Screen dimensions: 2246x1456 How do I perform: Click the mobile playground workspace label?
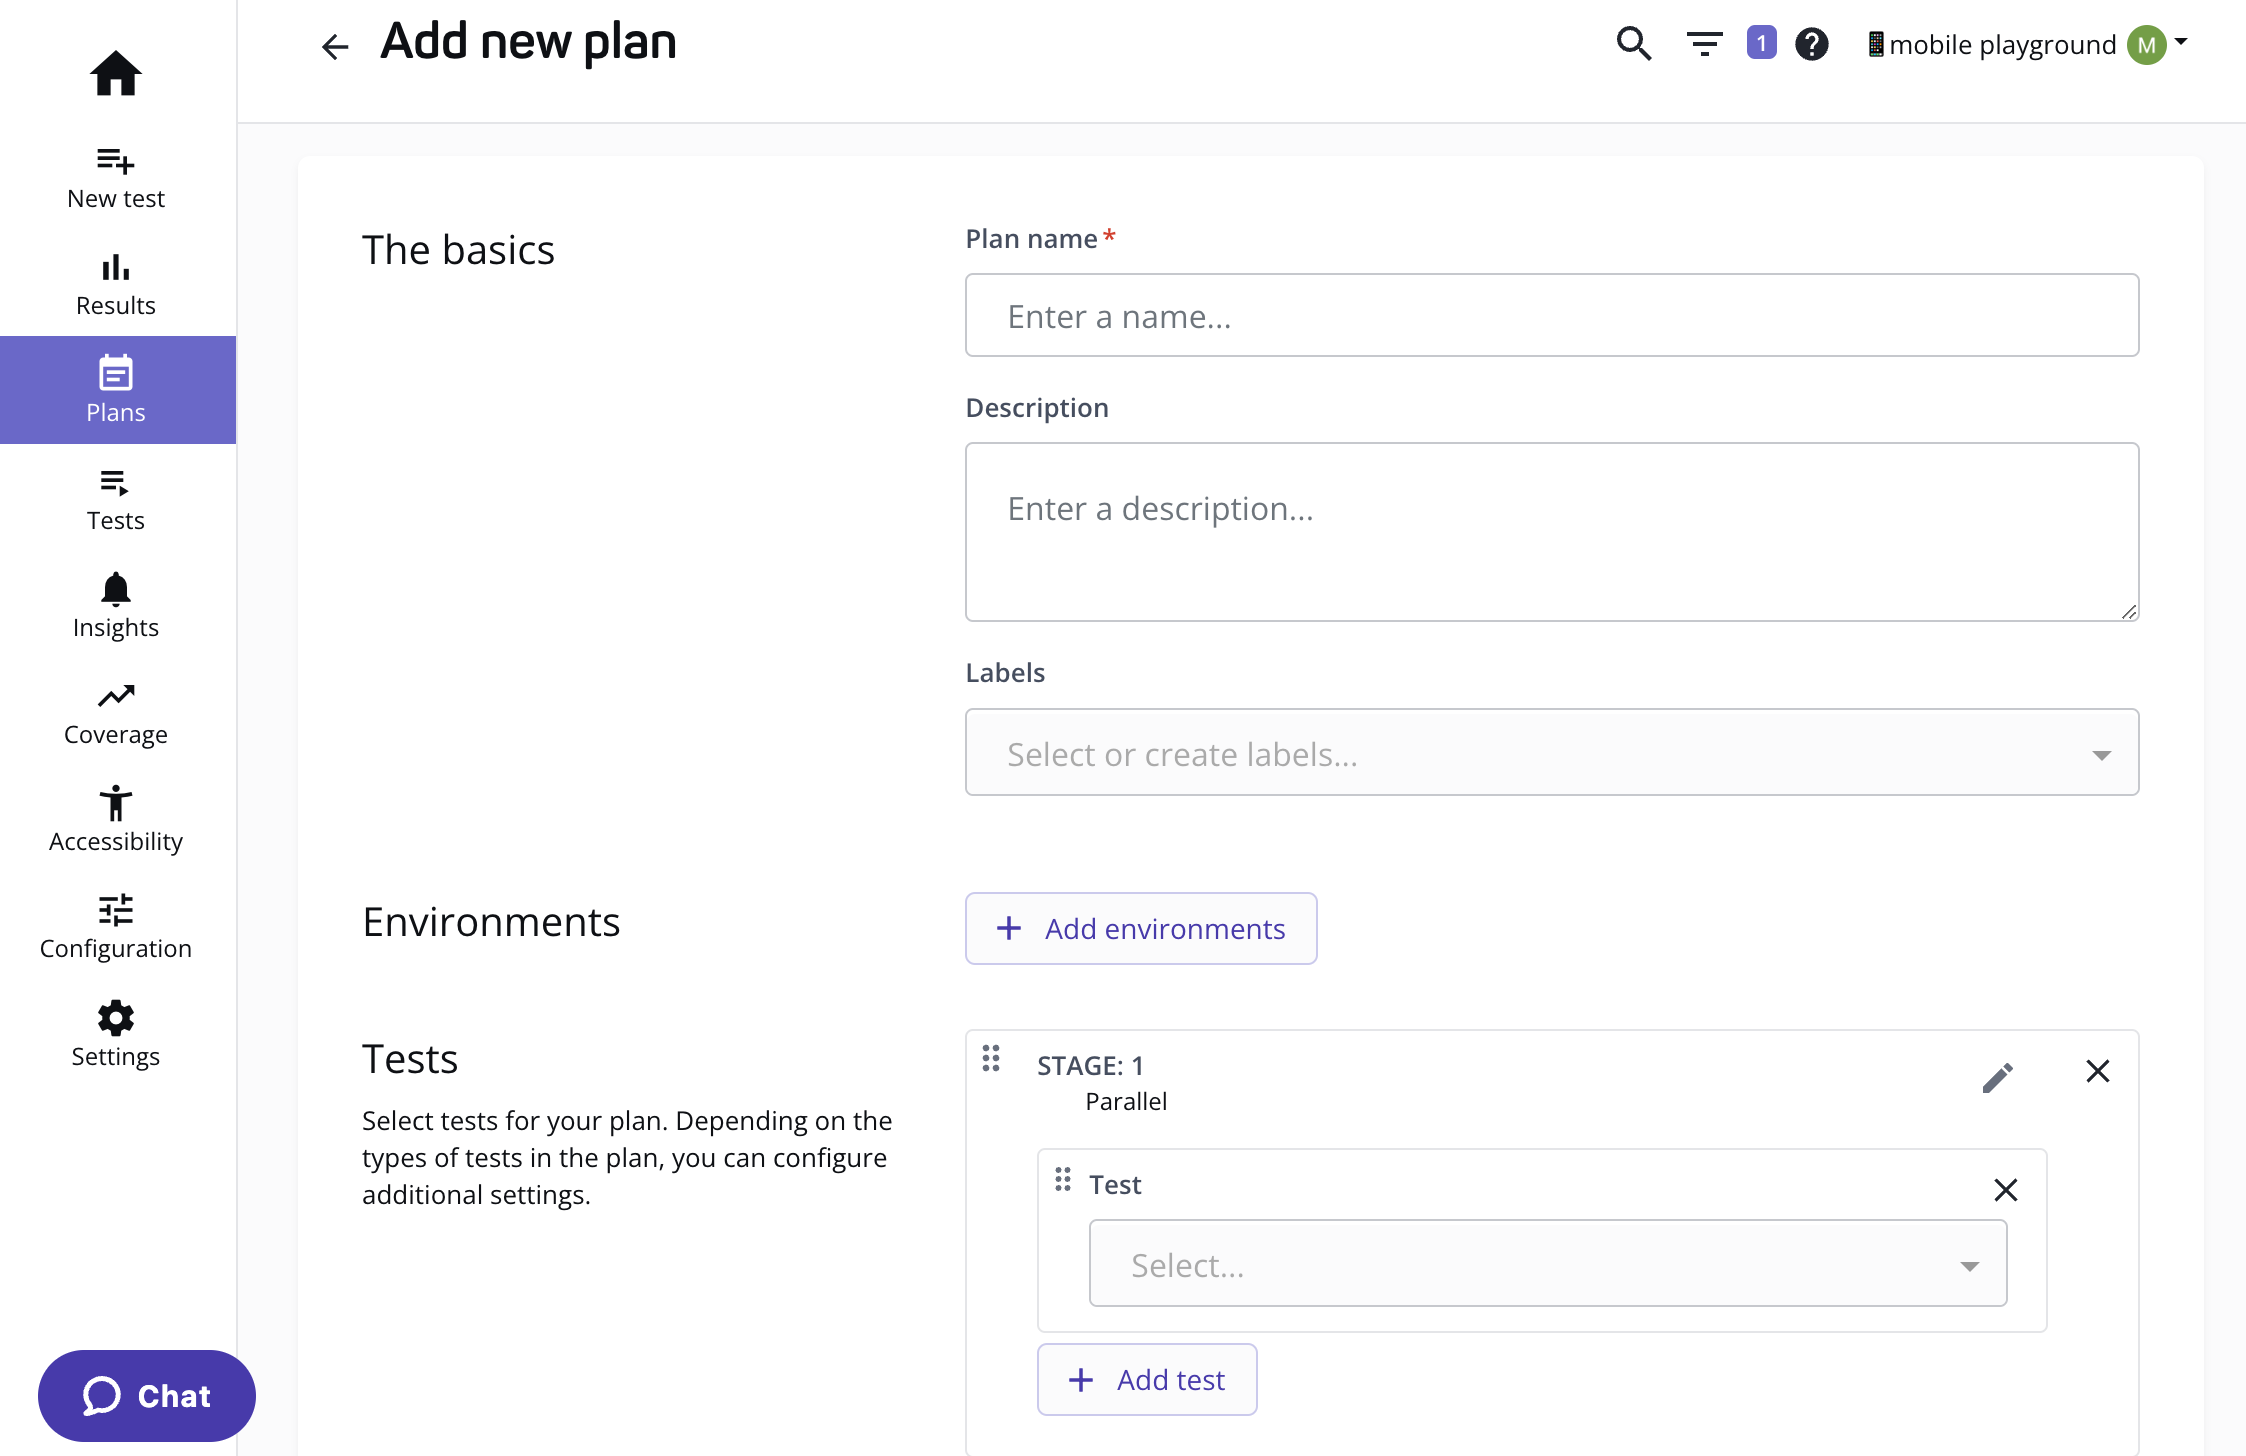2002,44
